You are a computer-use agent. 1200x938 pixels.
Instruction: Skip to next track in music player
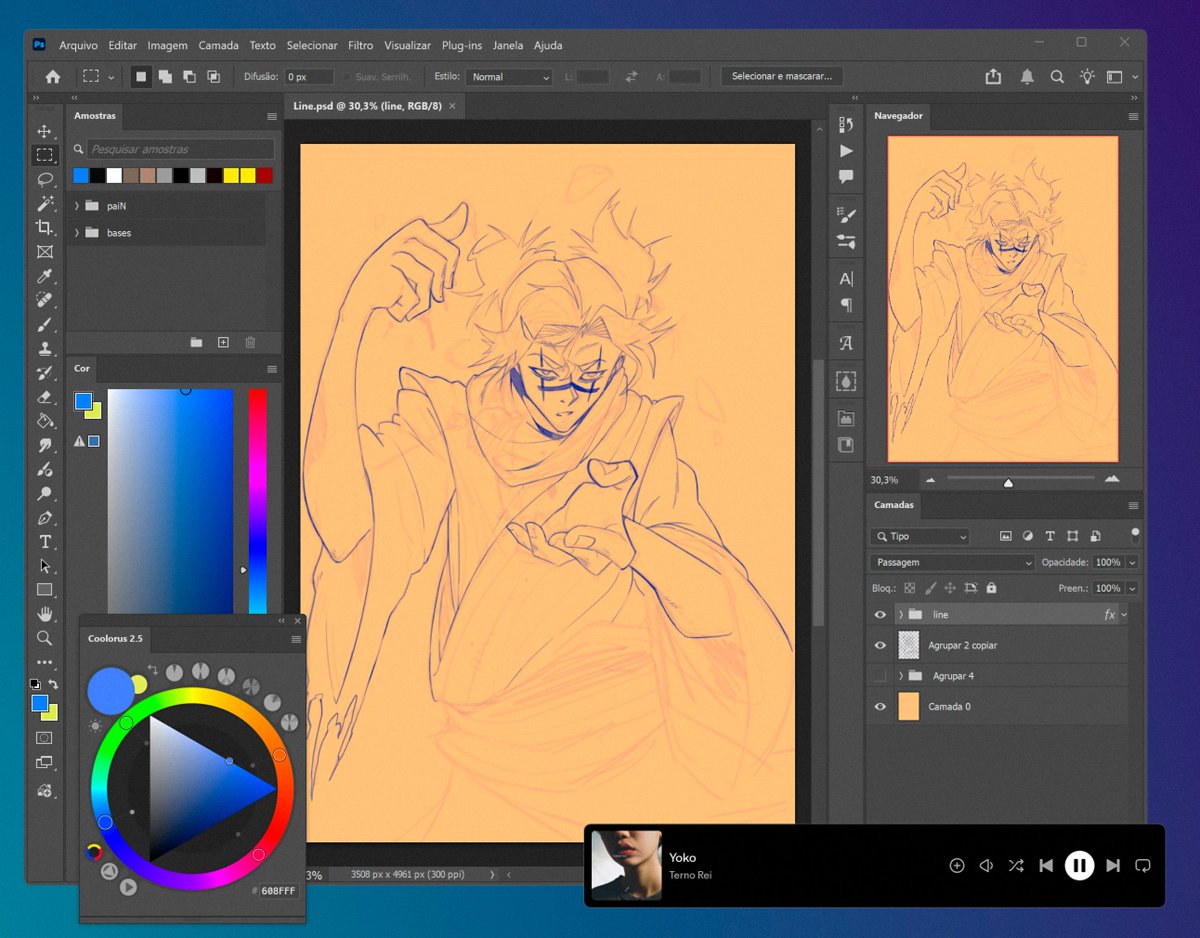click(1113, 866)
